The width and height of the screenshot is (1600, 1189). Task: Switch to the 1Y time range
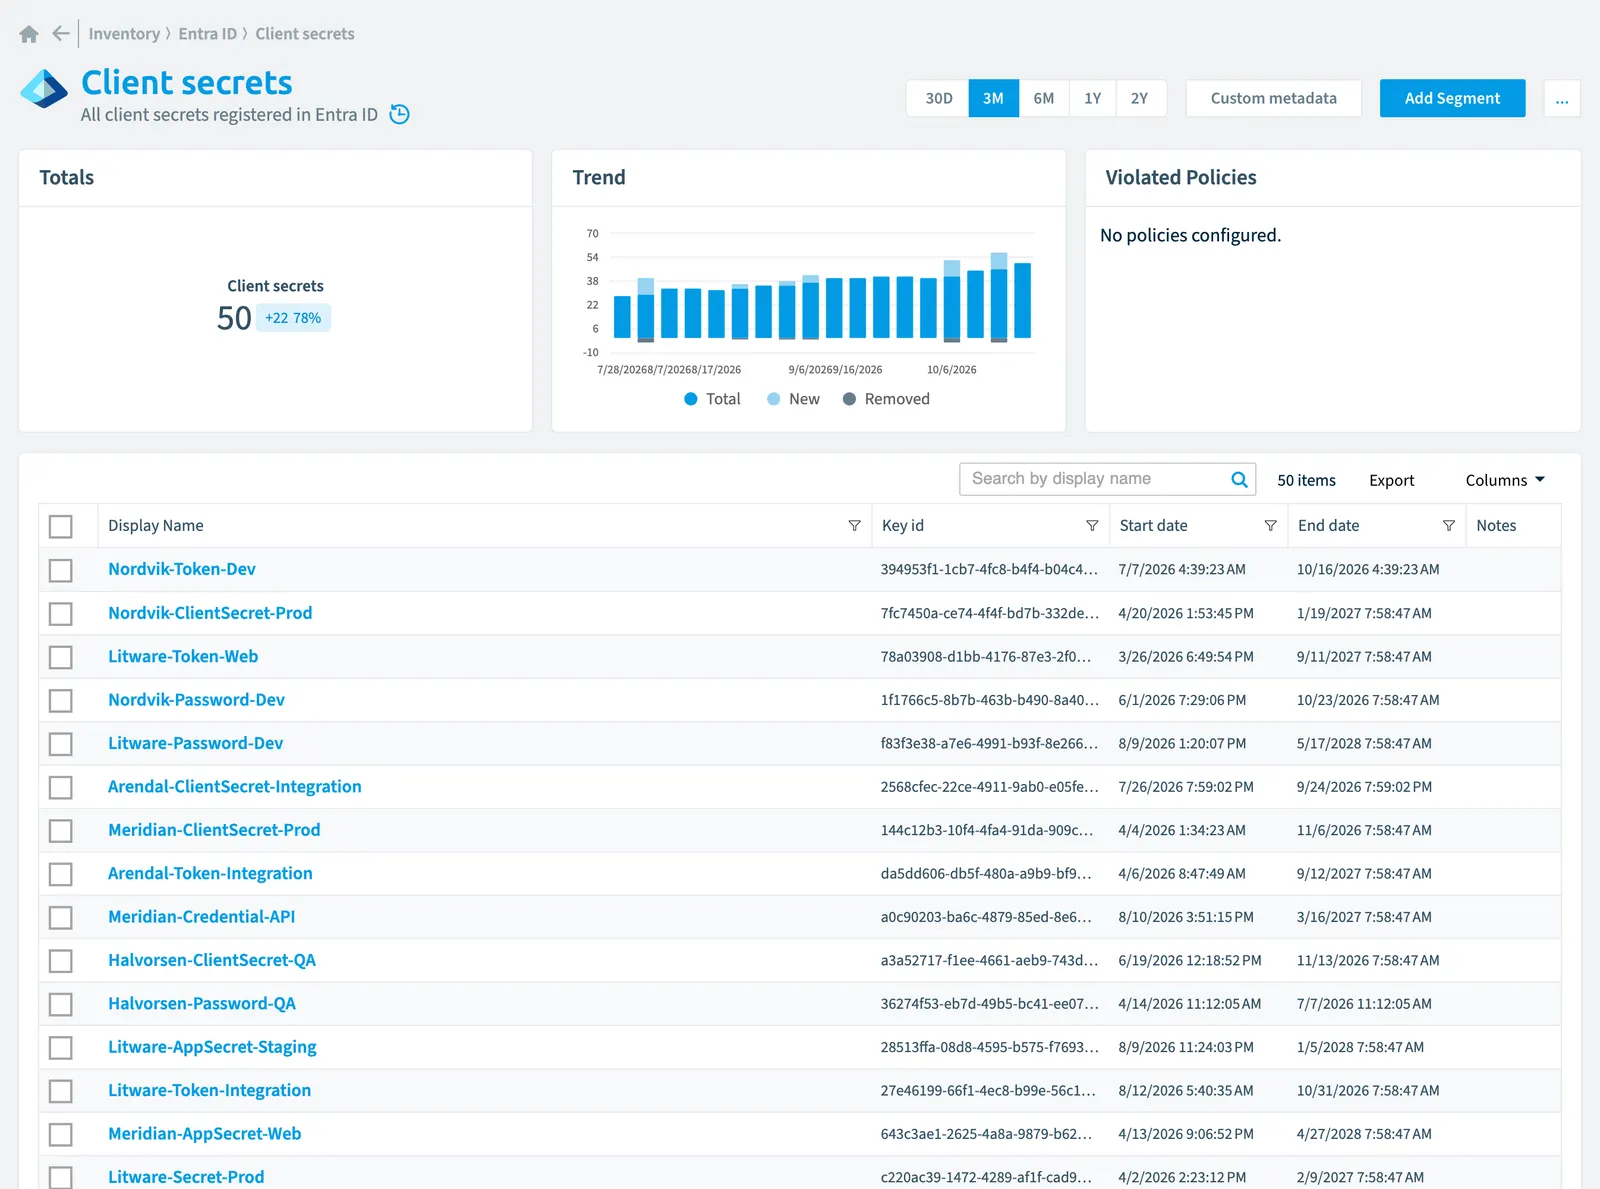[1092, 98]
